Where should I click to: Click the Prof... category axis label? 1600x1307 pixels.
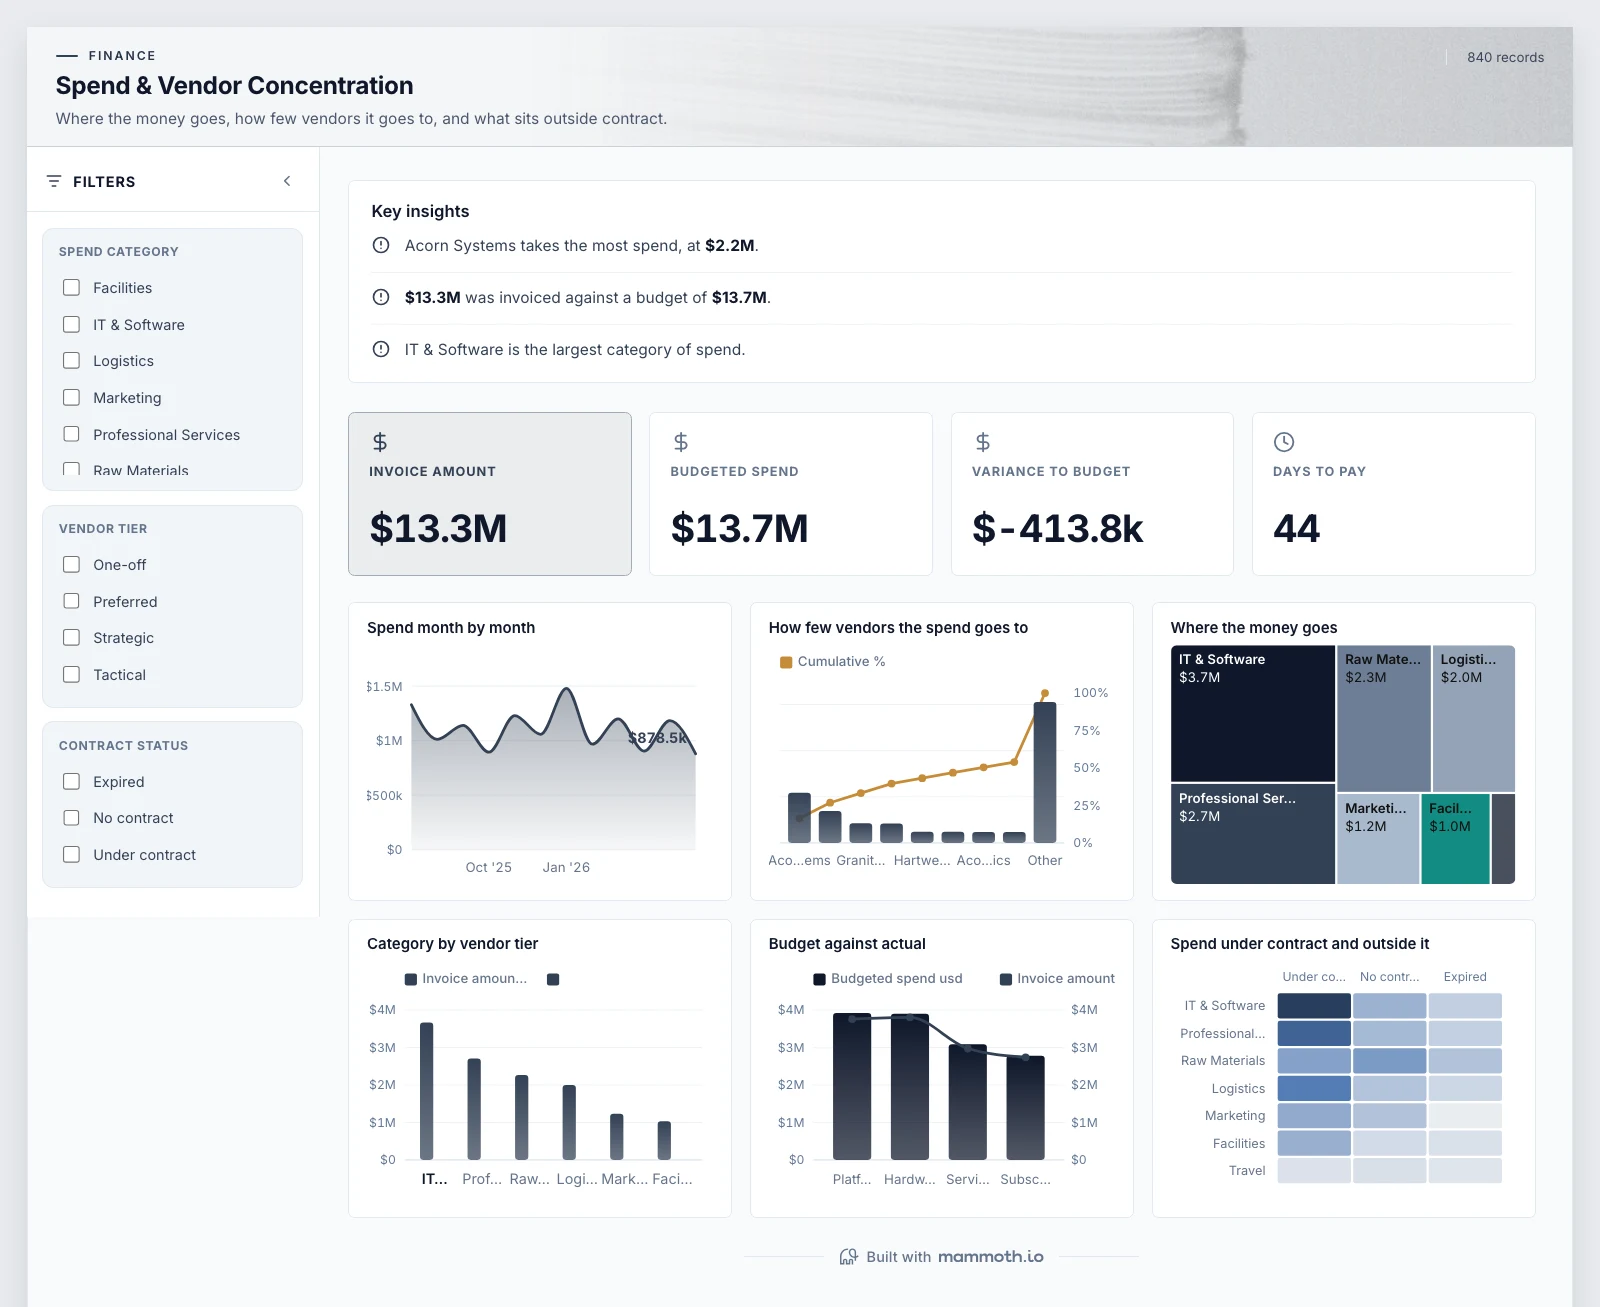click(x=482, y=1180)
